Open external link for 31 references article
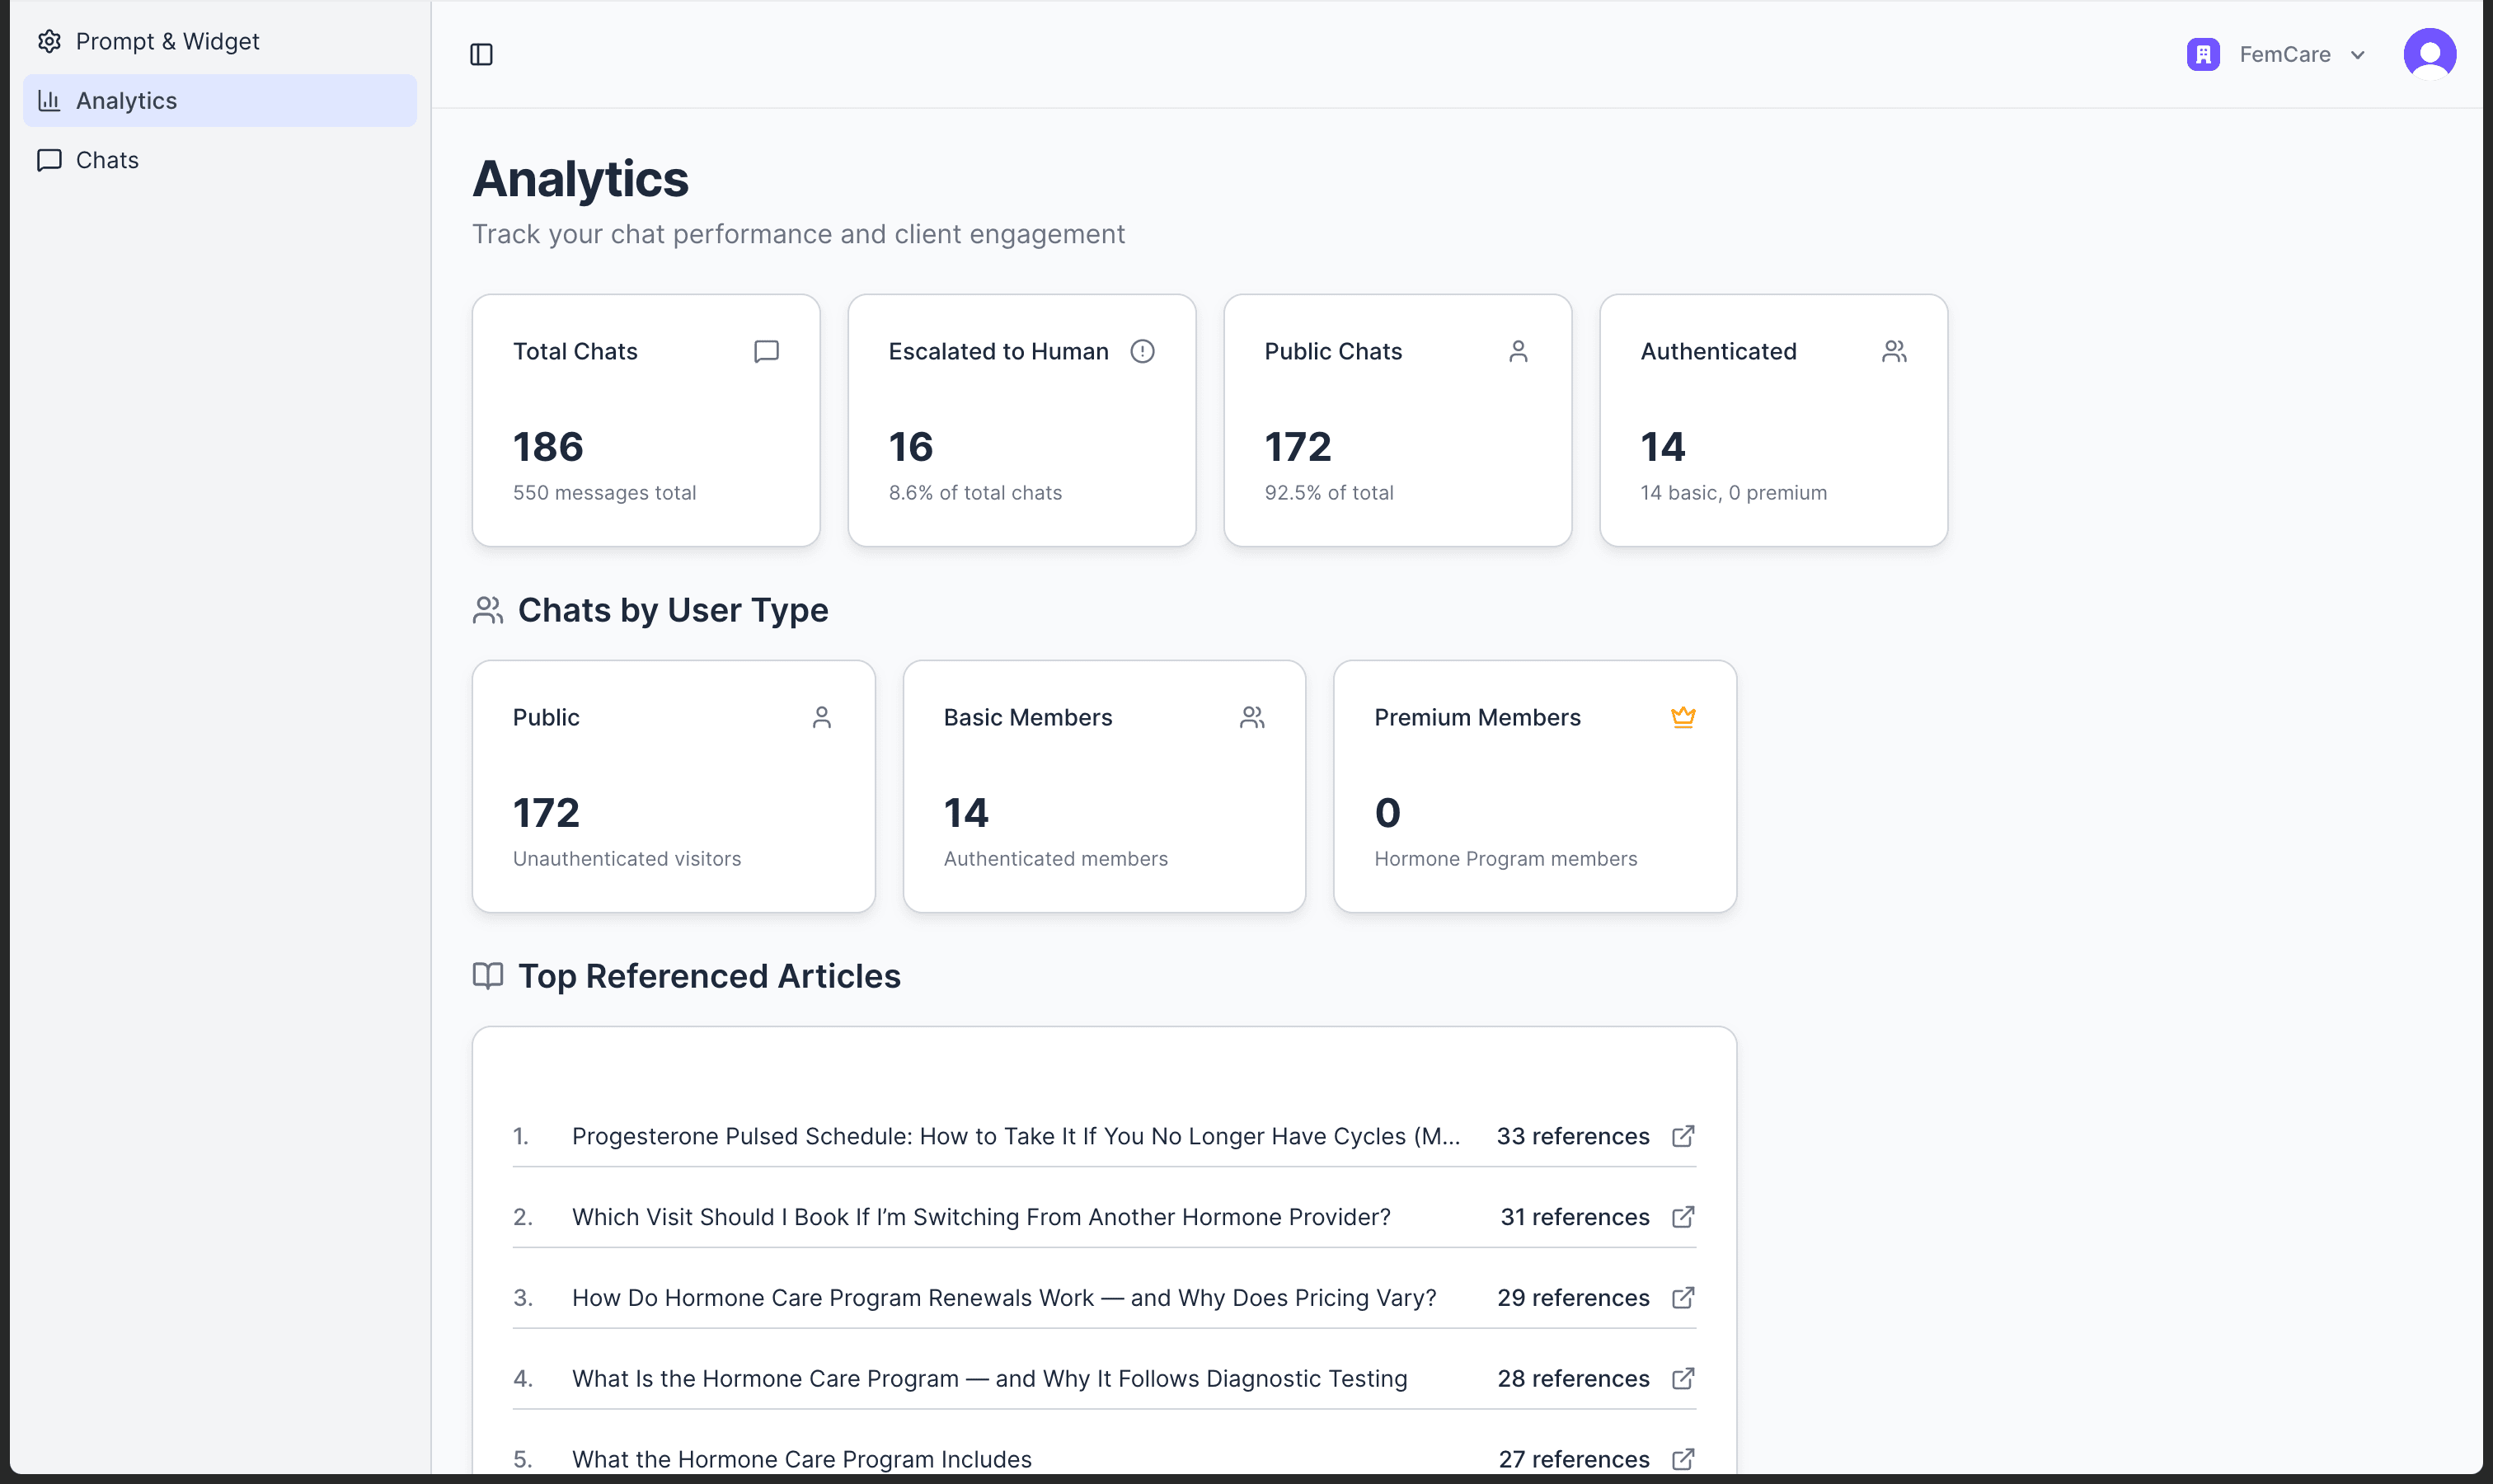This screenshot has width=2493, height=1484. [x=1683, y=1217]
